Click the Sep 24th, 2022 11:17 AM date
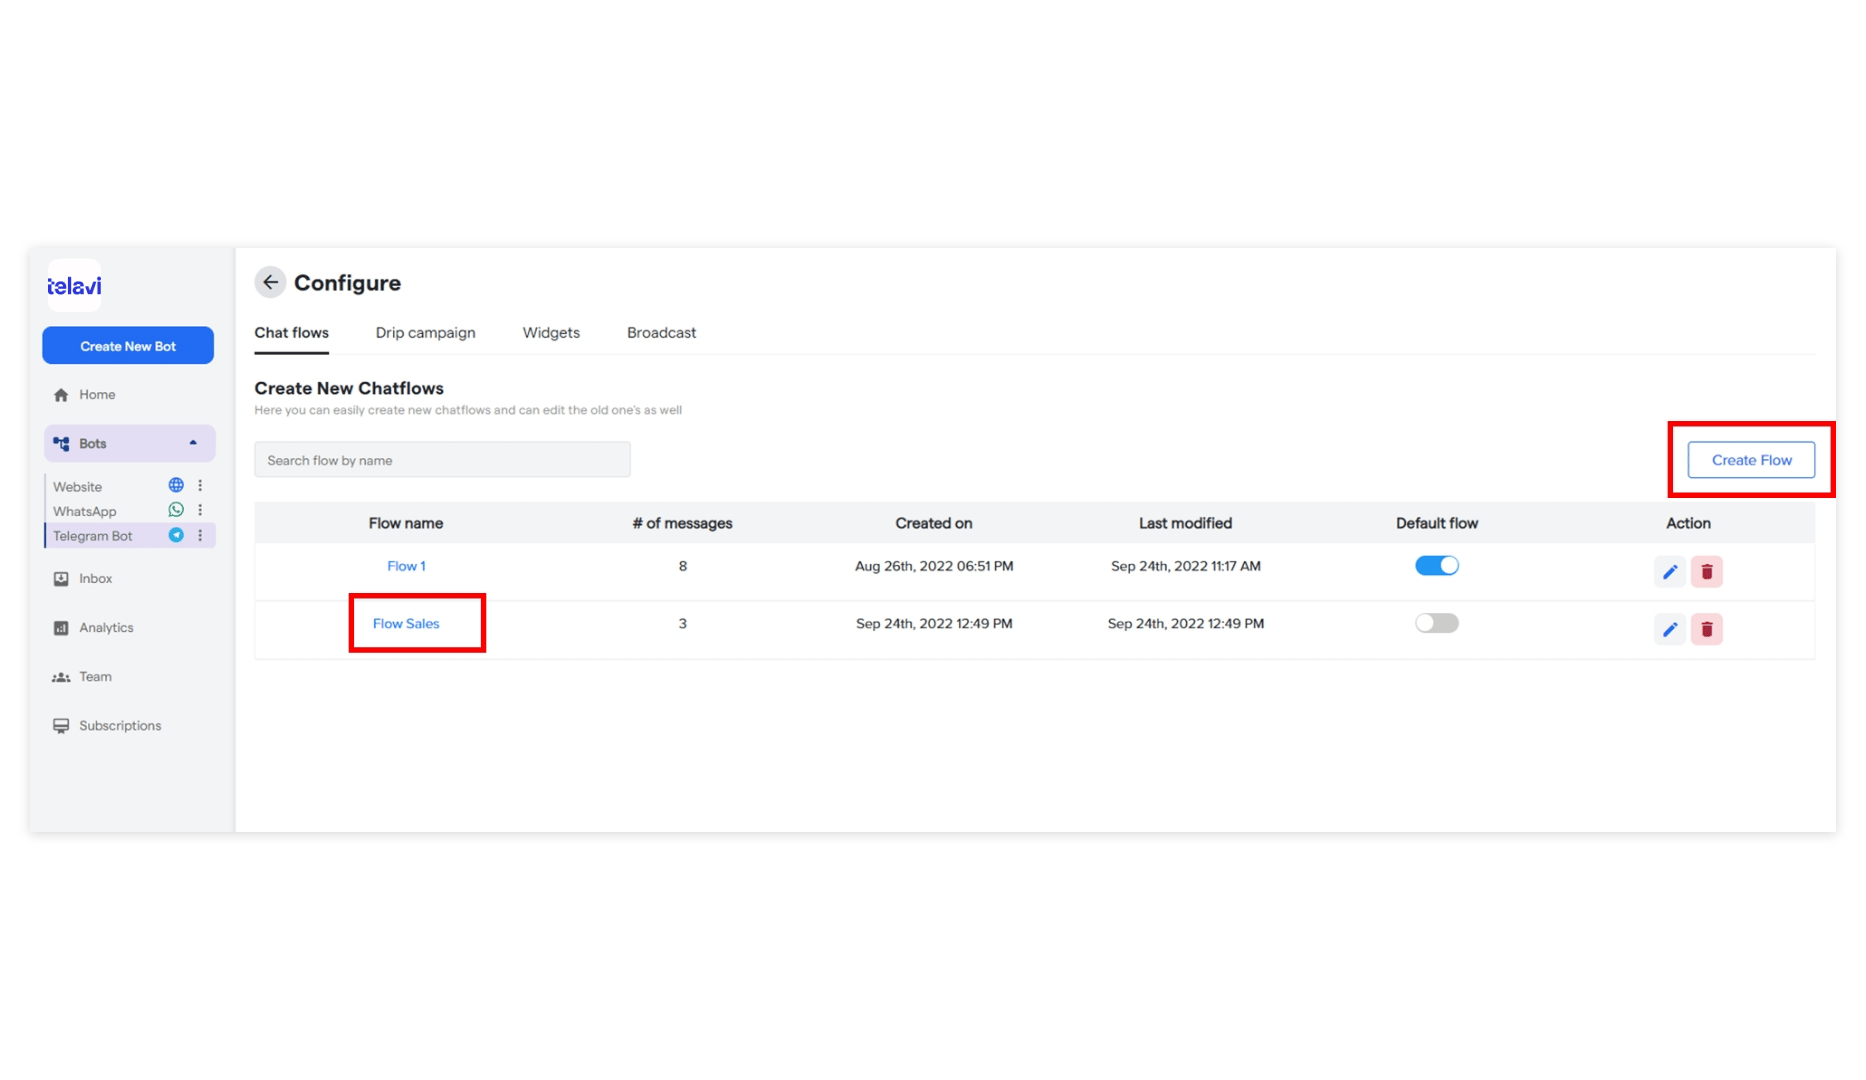This screenshot has height=1080, width=1866. tap(1185, 566)
